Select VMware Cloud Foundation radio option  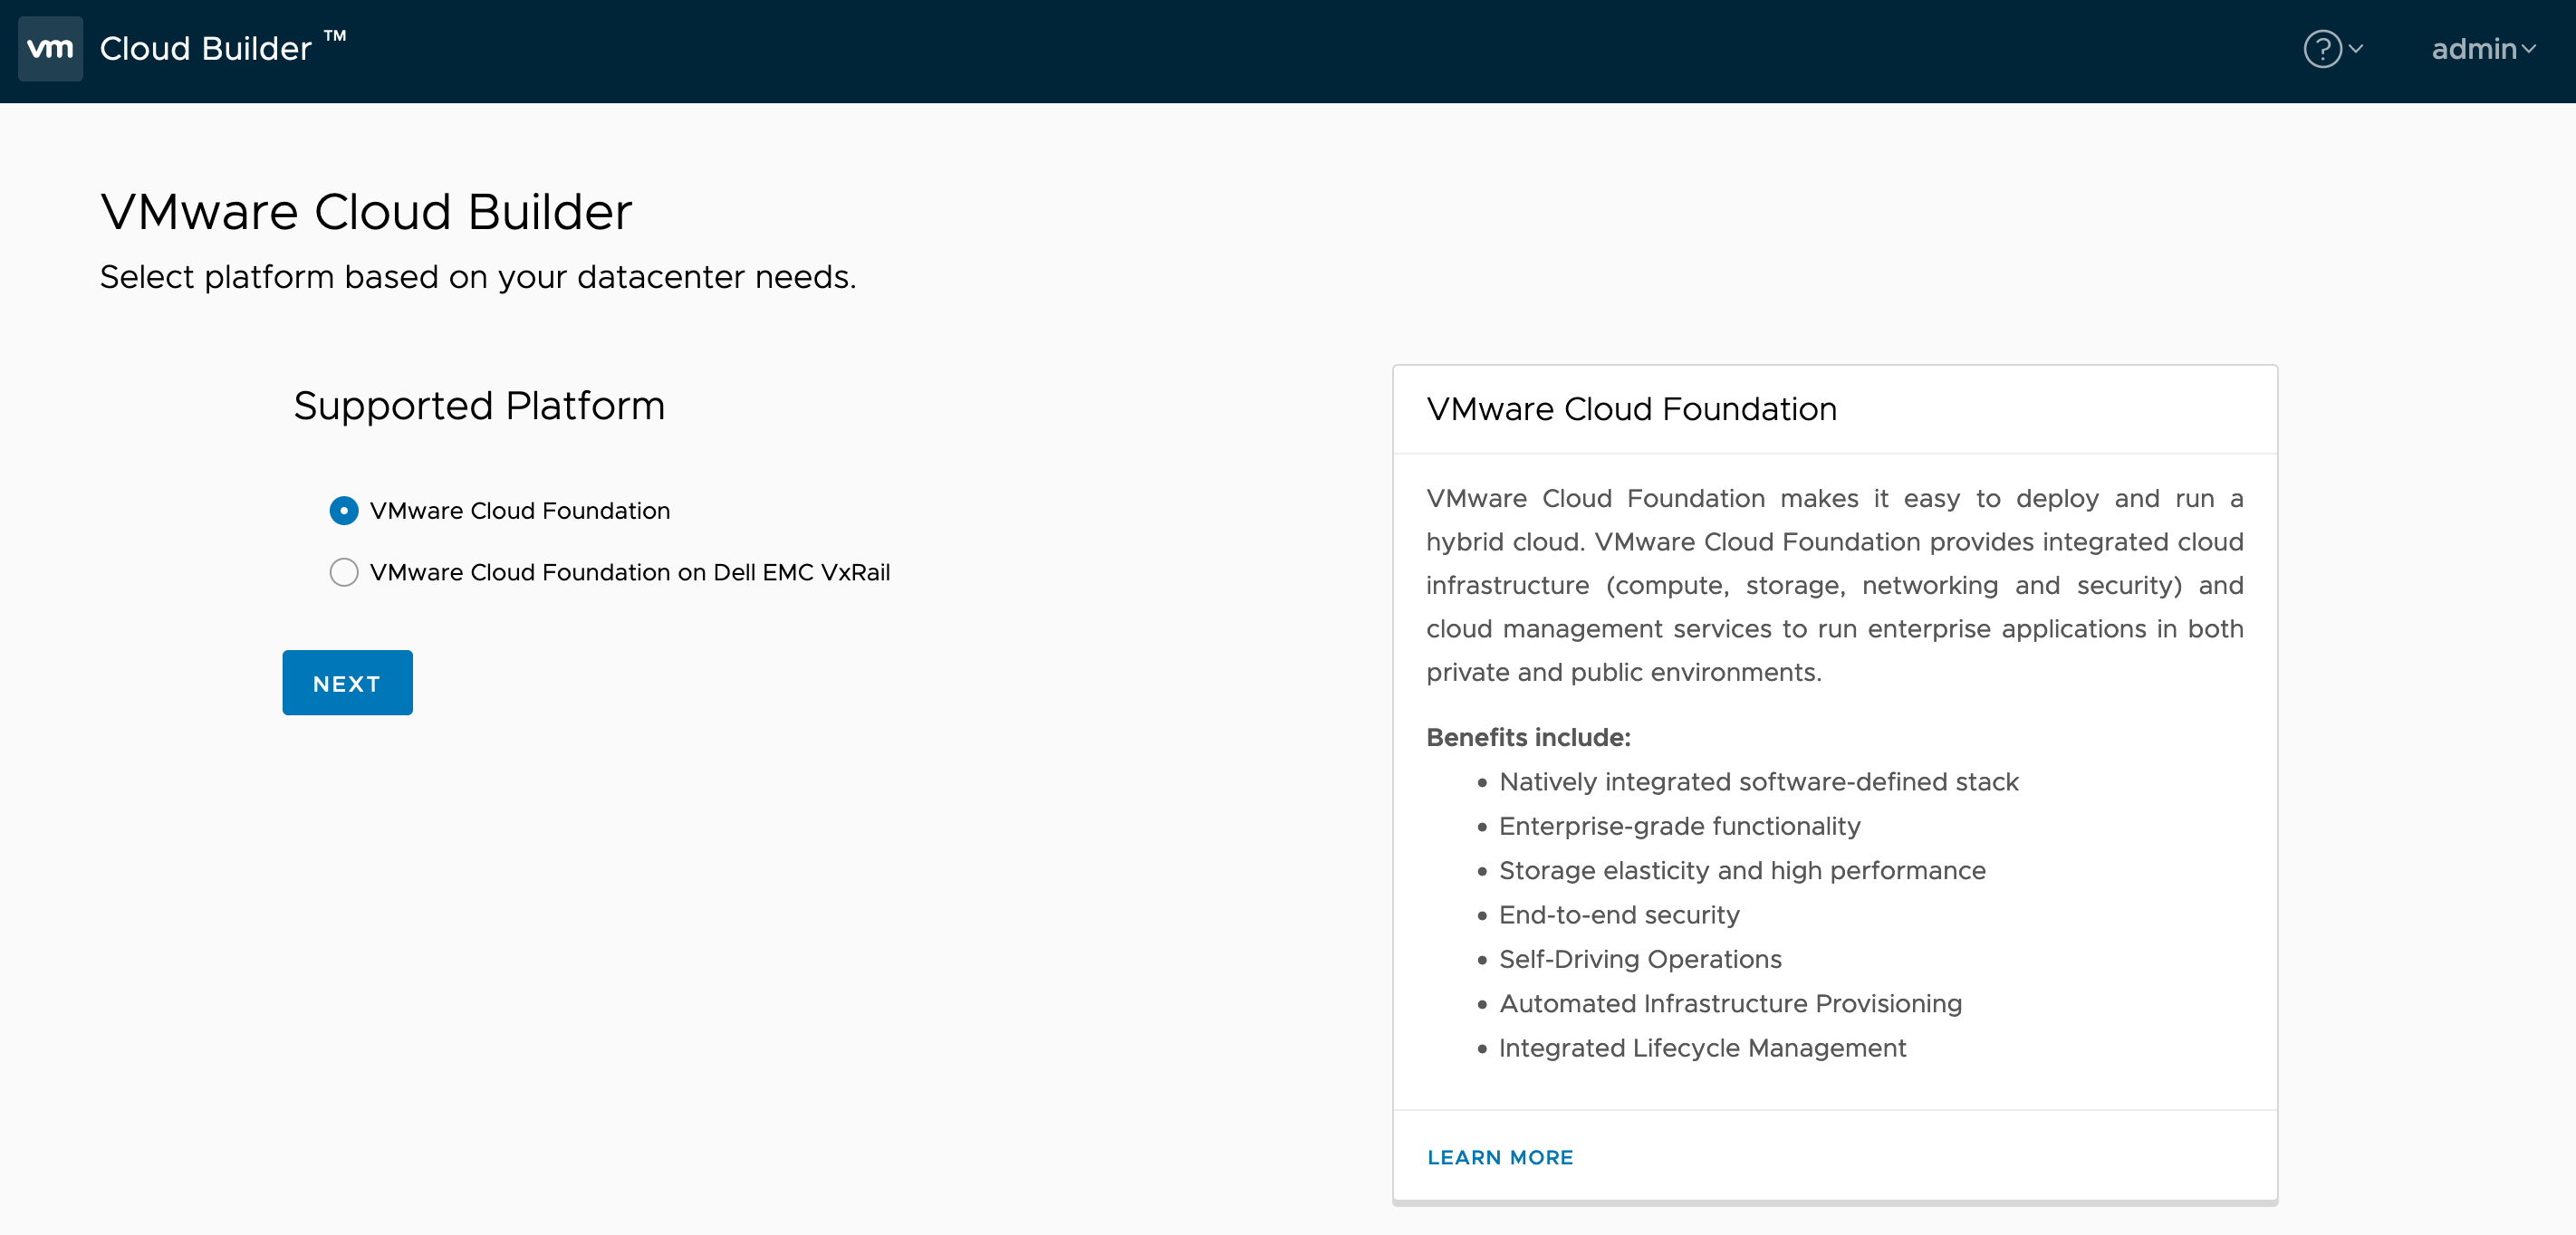click(344, 510)
